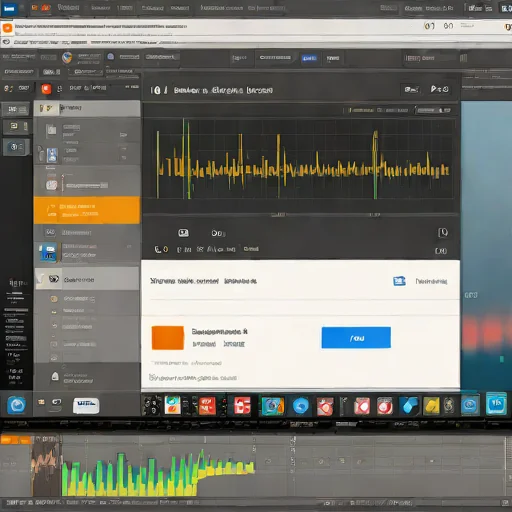Click the small blue round icon right of the globe
512x512 pixels.
click(x=111, y=56)
